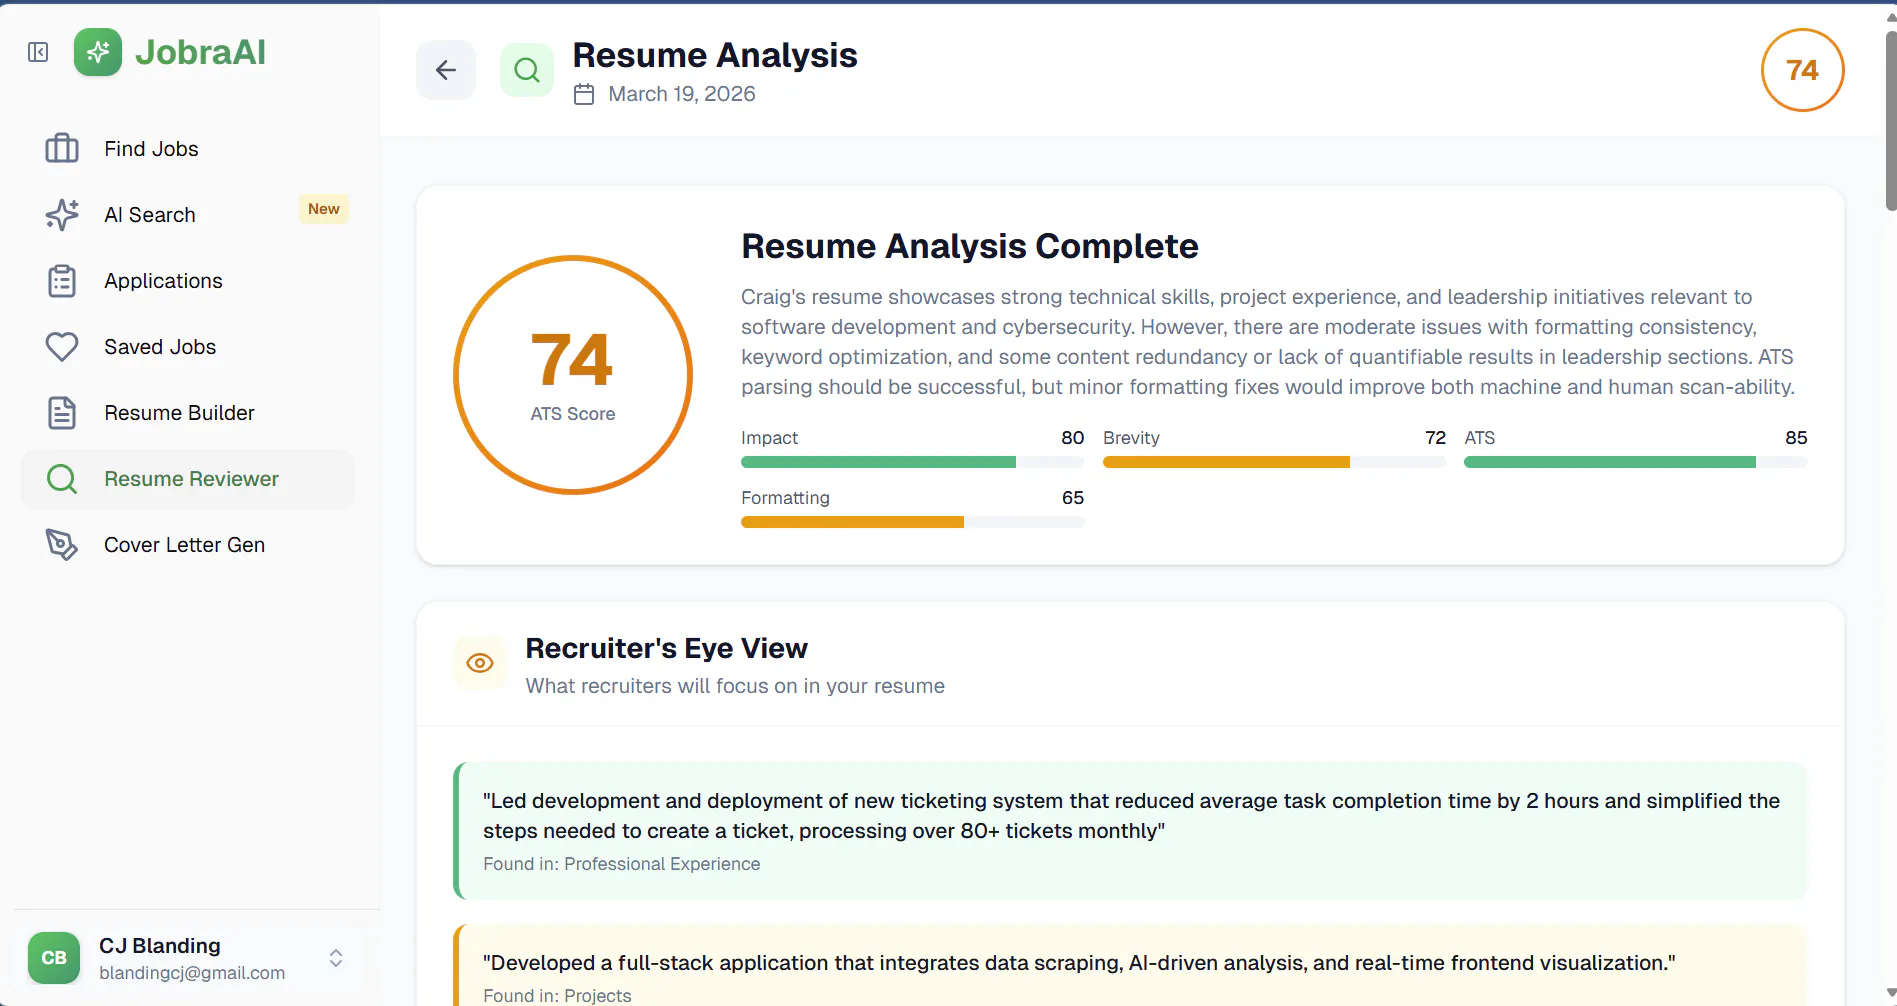Click the blandingcj@gmail.com email text
1897x1006 pixels.
(192, 973)
